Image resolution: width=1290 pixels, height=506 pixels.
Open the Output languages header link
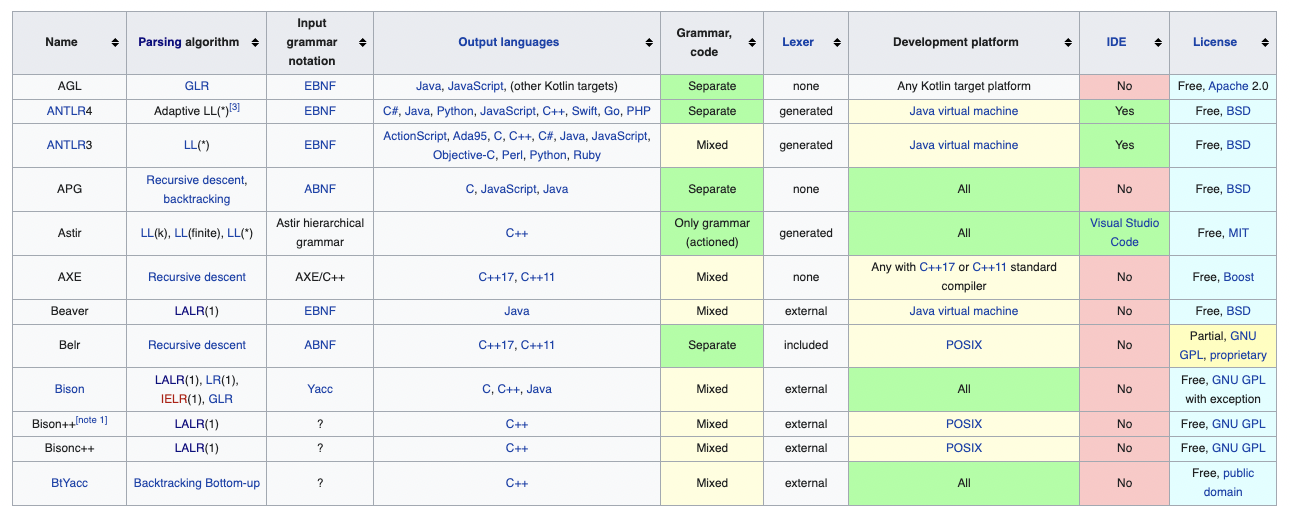508,42
